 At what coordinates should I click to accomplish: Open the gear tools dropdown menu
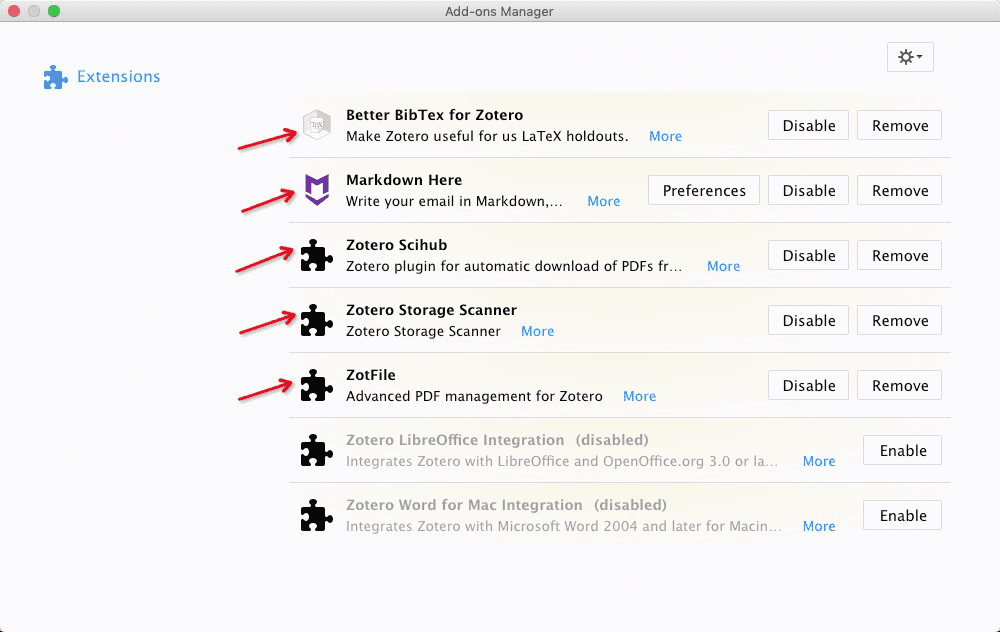pos(909,57)
